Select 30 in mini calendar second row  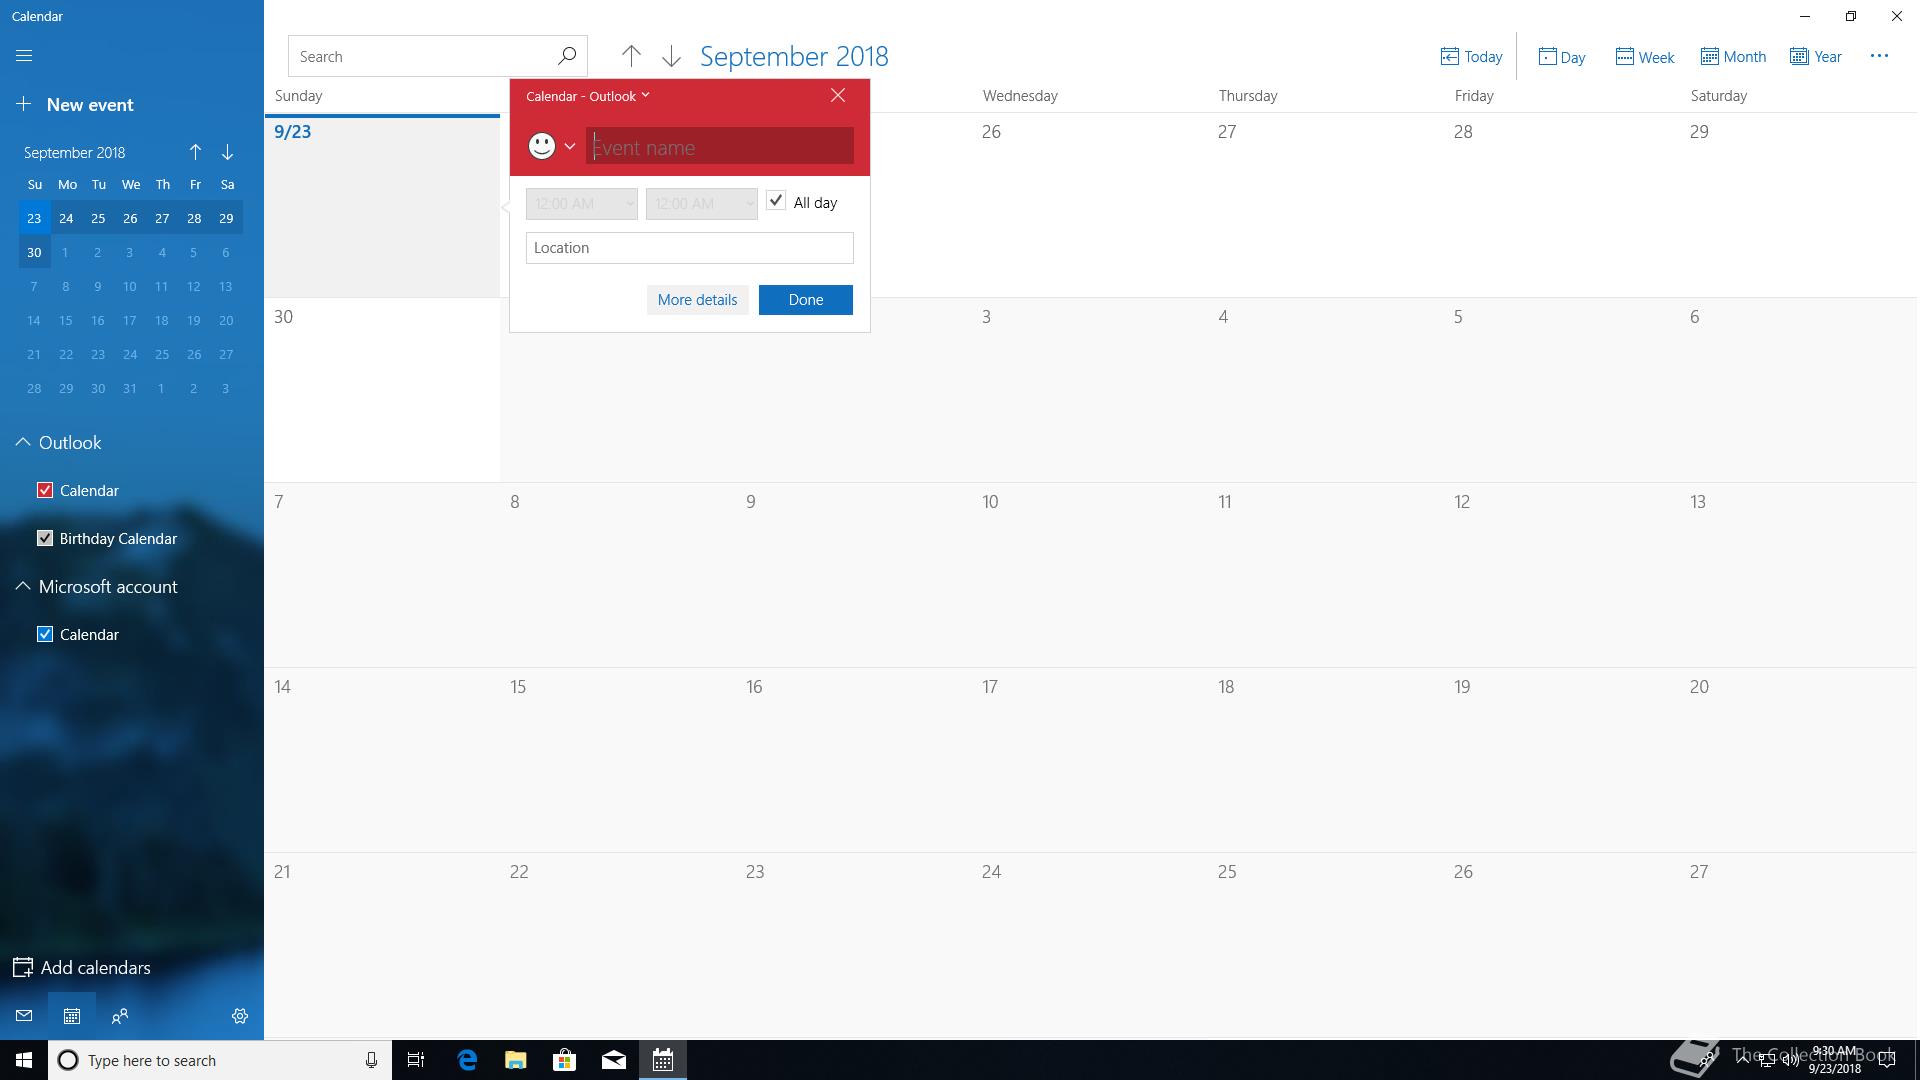tap(34, 252)
